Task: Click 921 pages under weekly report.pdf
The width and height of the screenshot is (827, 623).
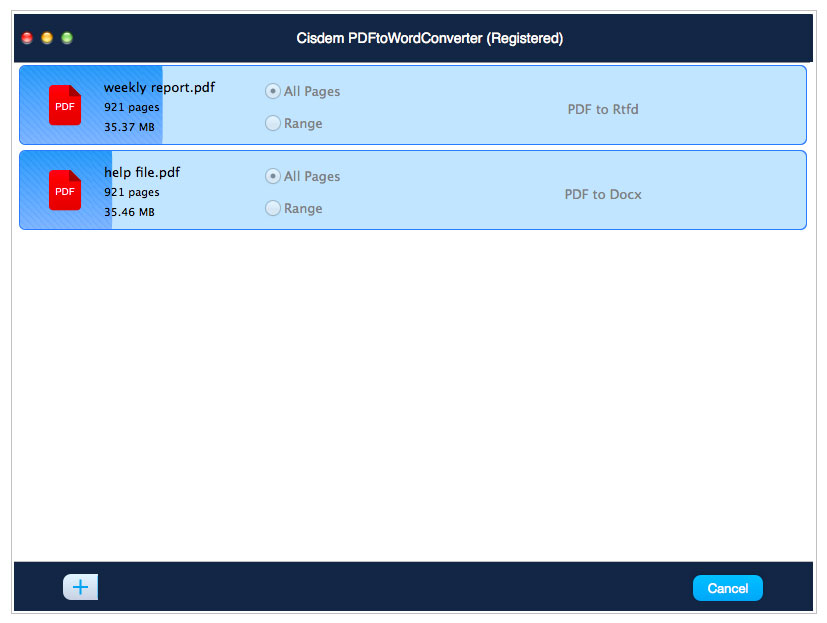Action: pyautogui.click(x=131, y=108)
